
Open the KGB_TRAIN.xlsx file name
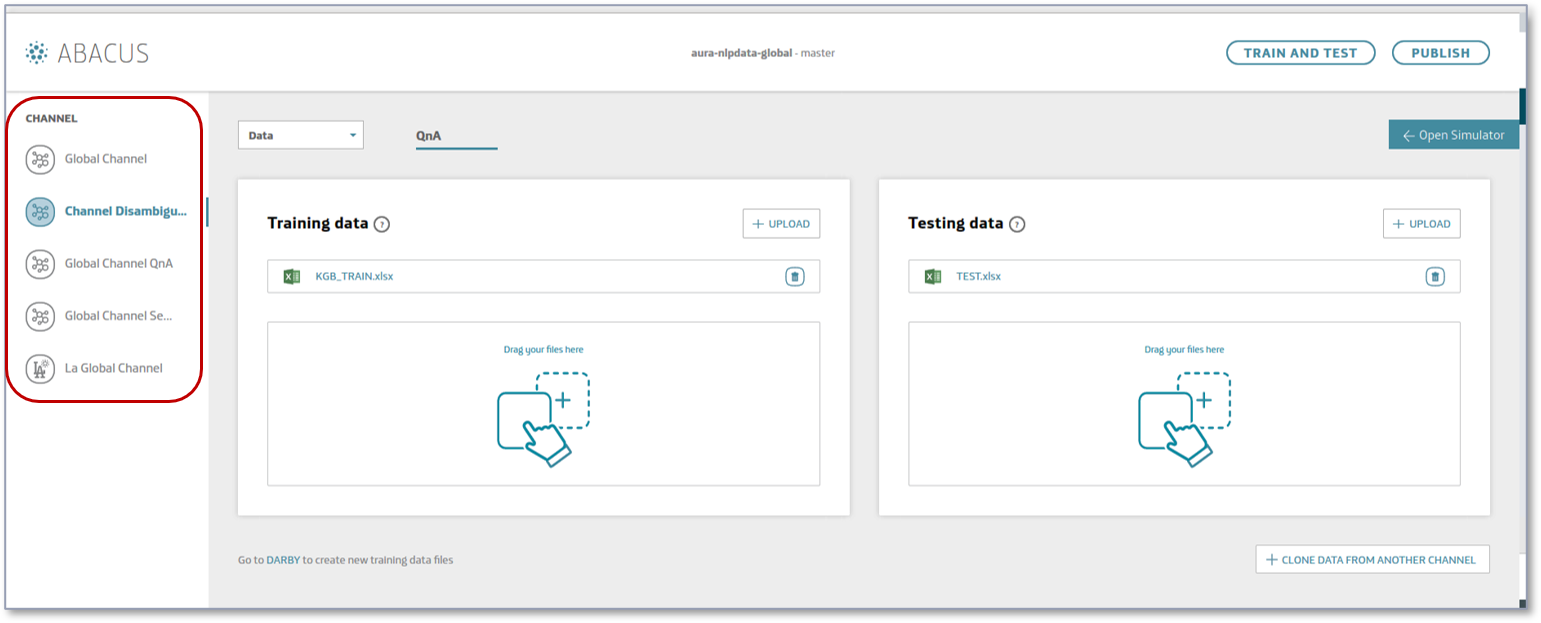[x=354, y=276]
